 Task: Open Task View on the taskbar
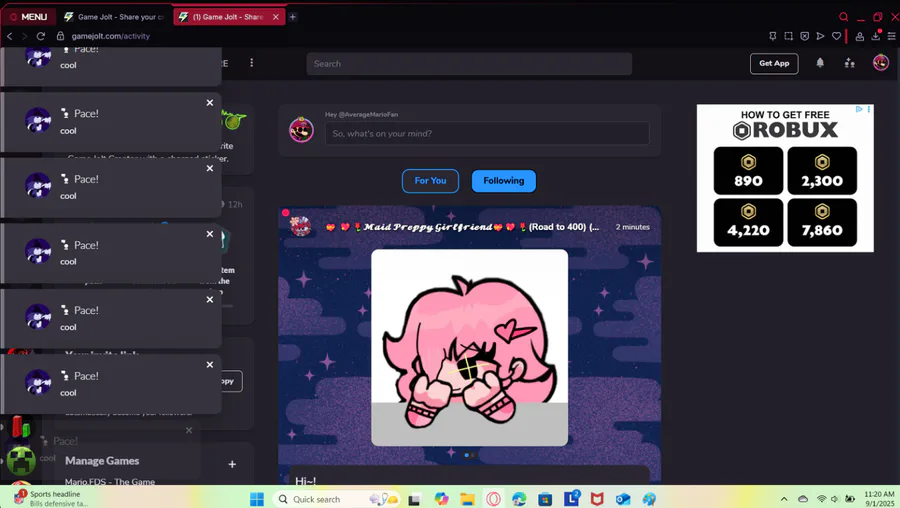tap(414, 499)
